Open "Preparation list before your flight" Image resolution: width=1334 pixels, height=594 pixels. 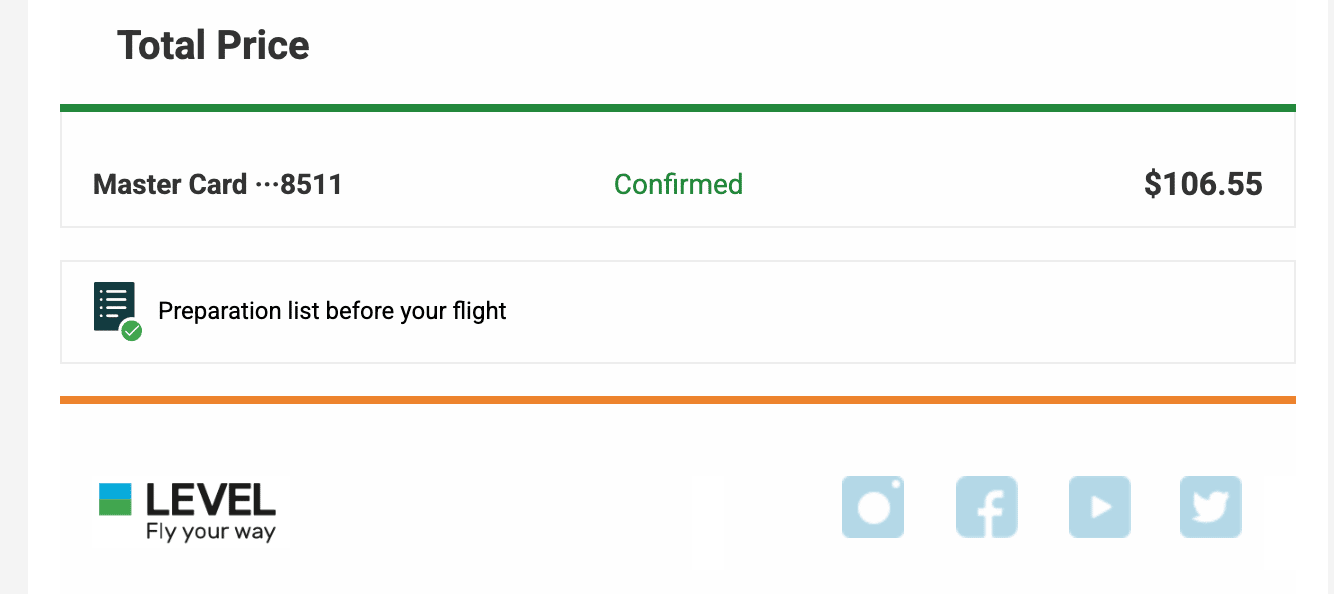[332, 311]
